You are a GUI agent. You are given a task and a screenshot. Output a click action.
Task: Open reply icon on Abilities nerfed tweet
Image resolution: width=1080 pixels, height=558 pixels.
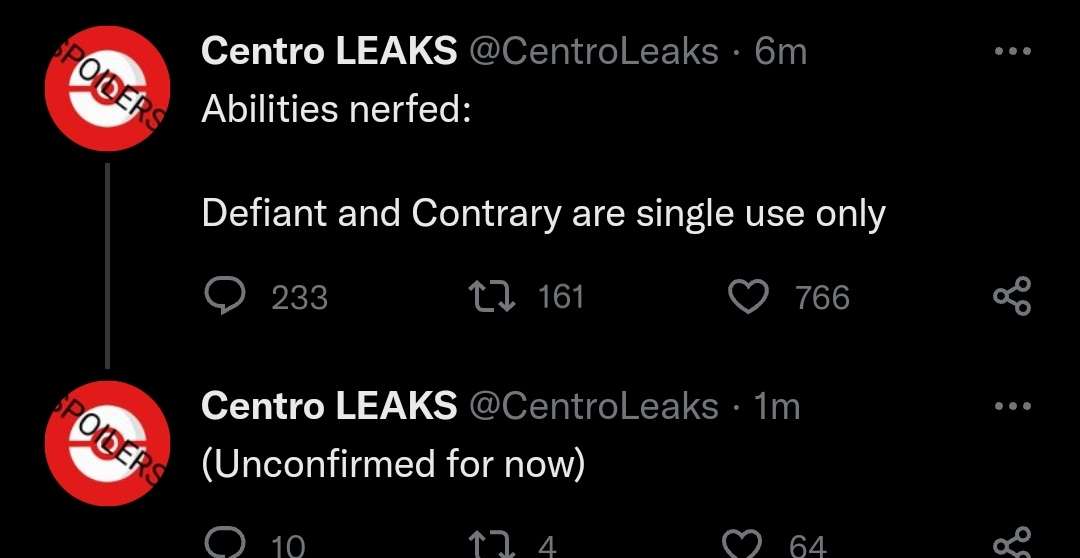225,298
